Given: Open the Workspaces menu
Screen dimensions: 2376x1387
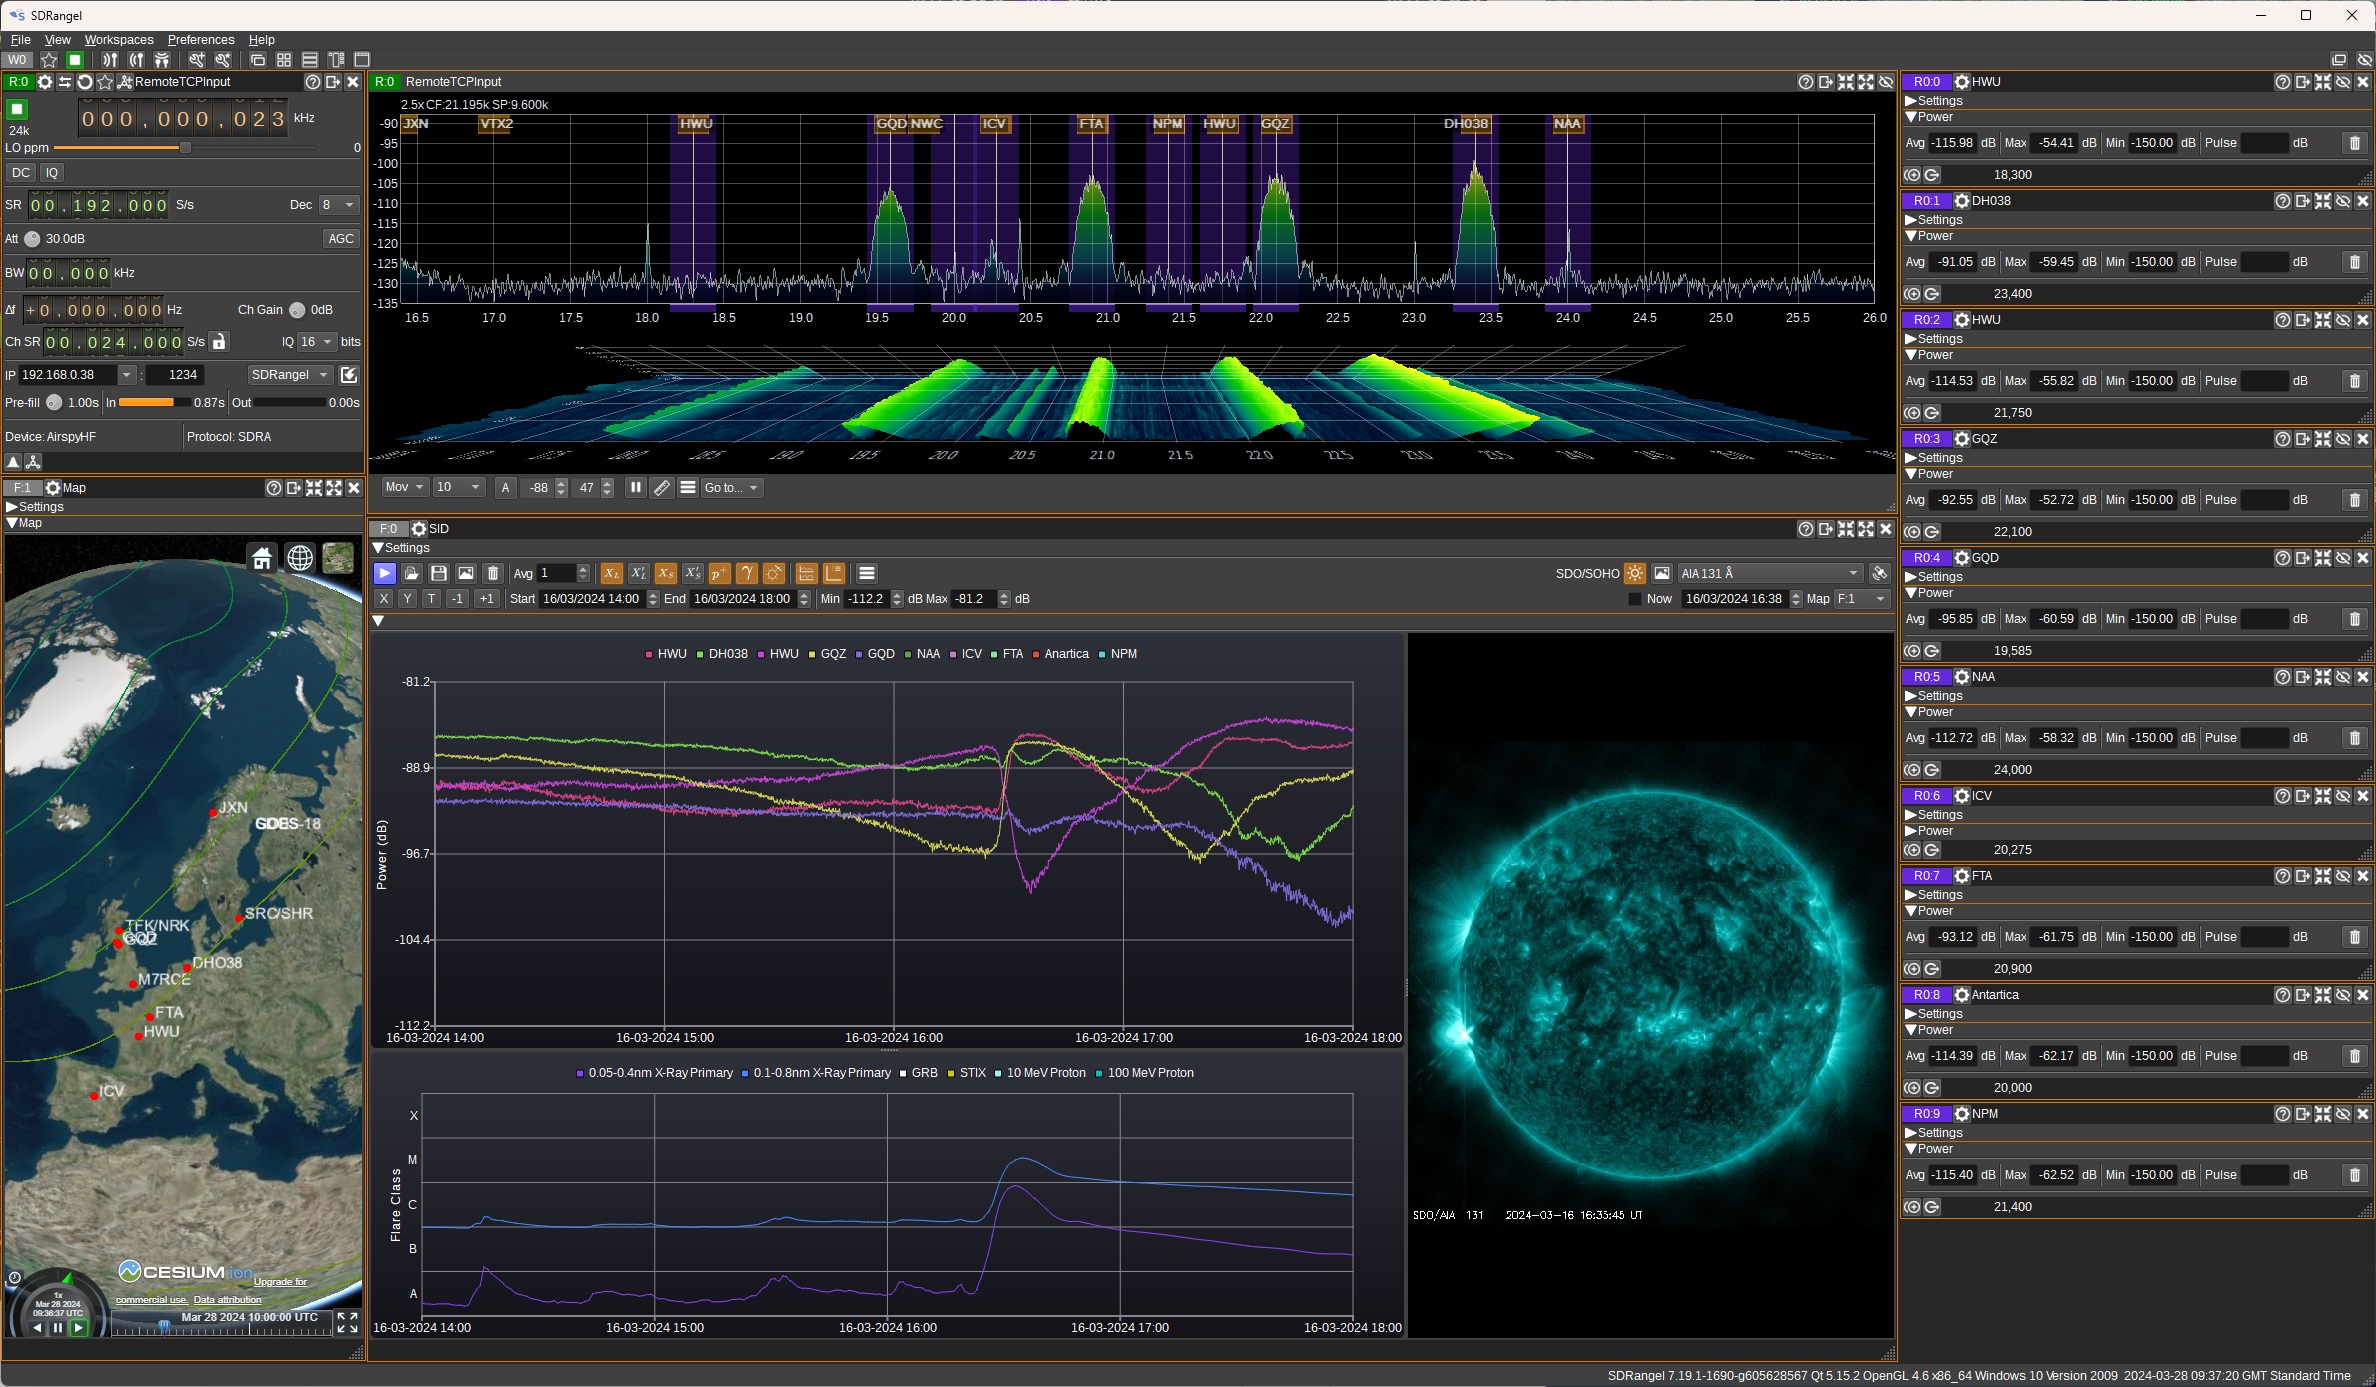Looking at the screenshot, I should (x=119, y=40).
